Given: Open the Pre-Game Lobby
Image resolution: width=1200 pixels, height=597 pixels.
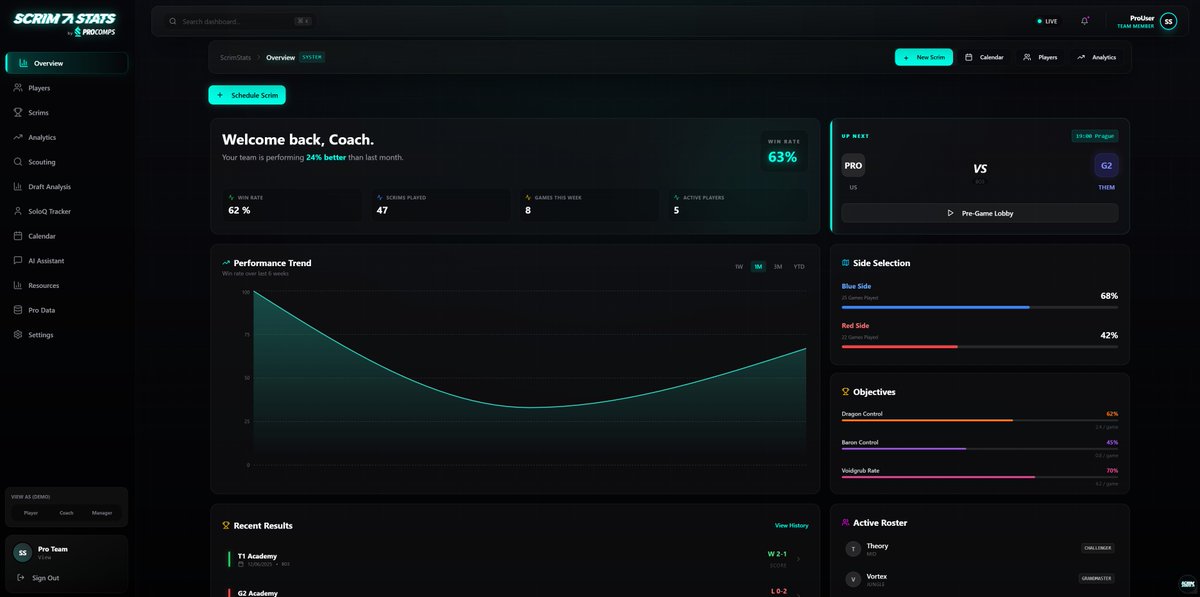Looking at the screenshot, I should click(x=980, y=213).
